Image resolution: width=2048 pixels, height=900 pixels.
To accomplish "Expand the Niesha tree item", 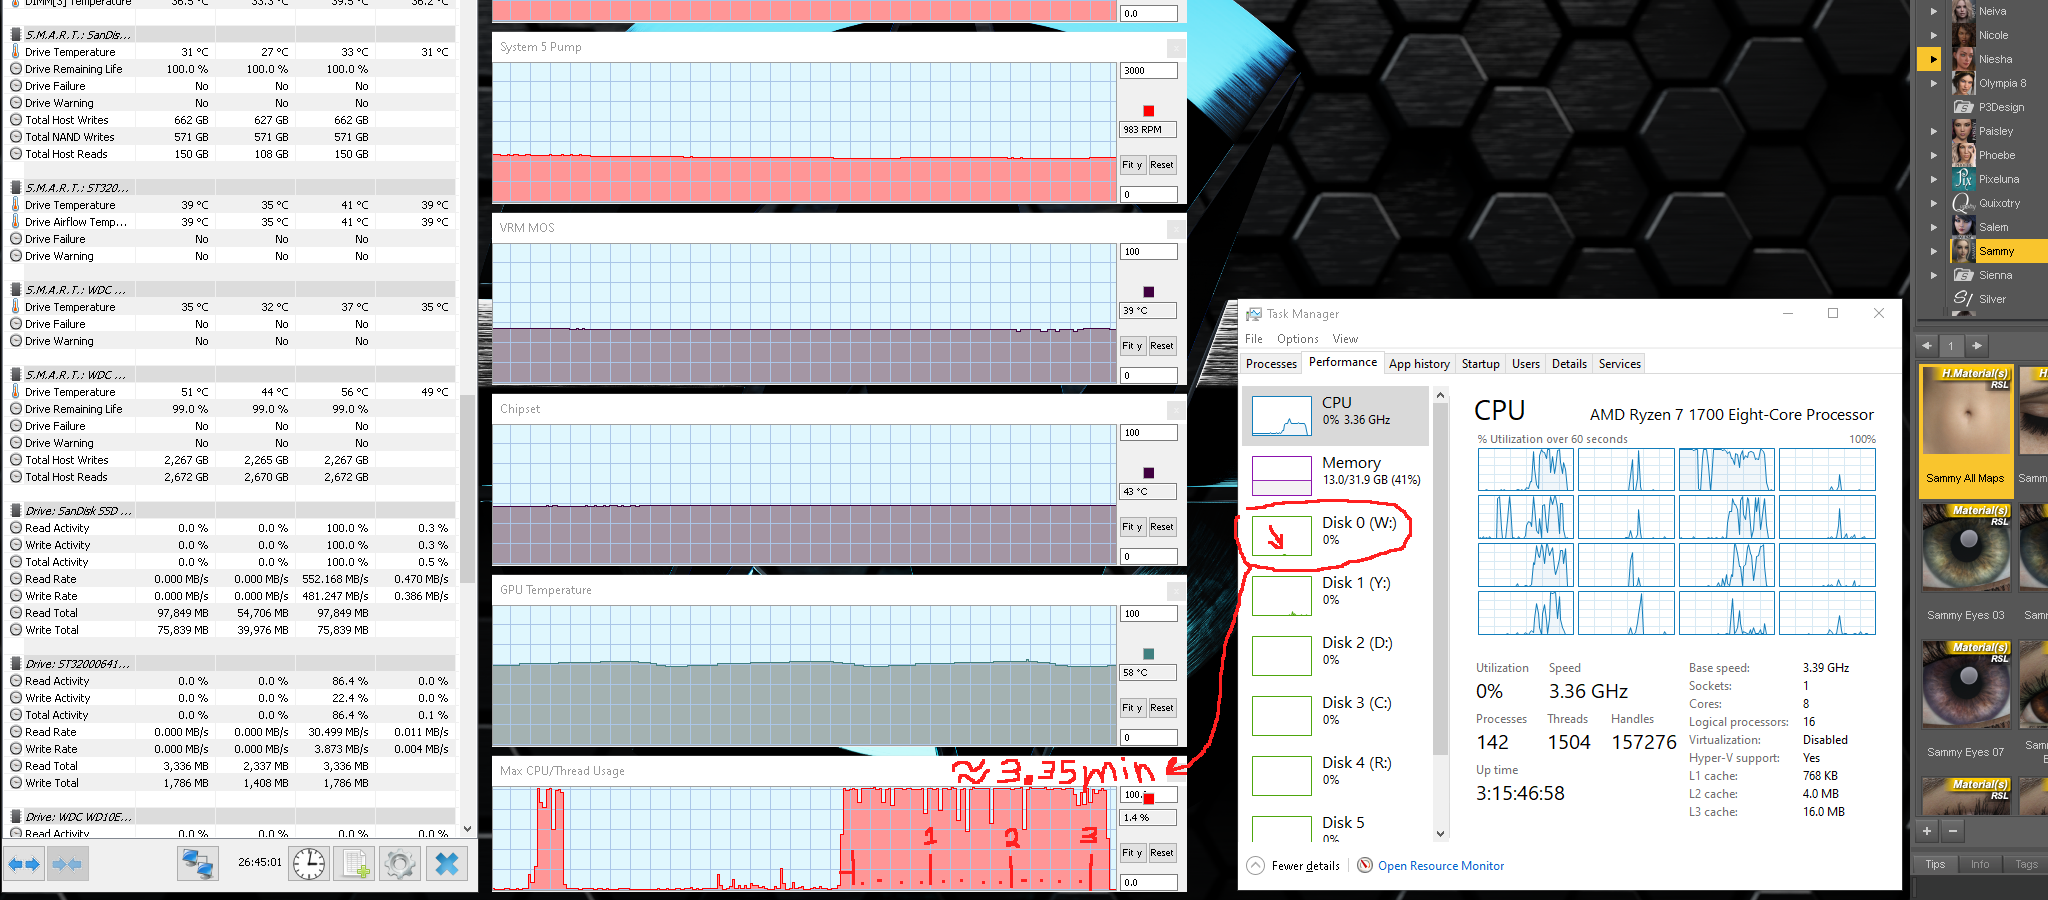I will pos(1933,59).
